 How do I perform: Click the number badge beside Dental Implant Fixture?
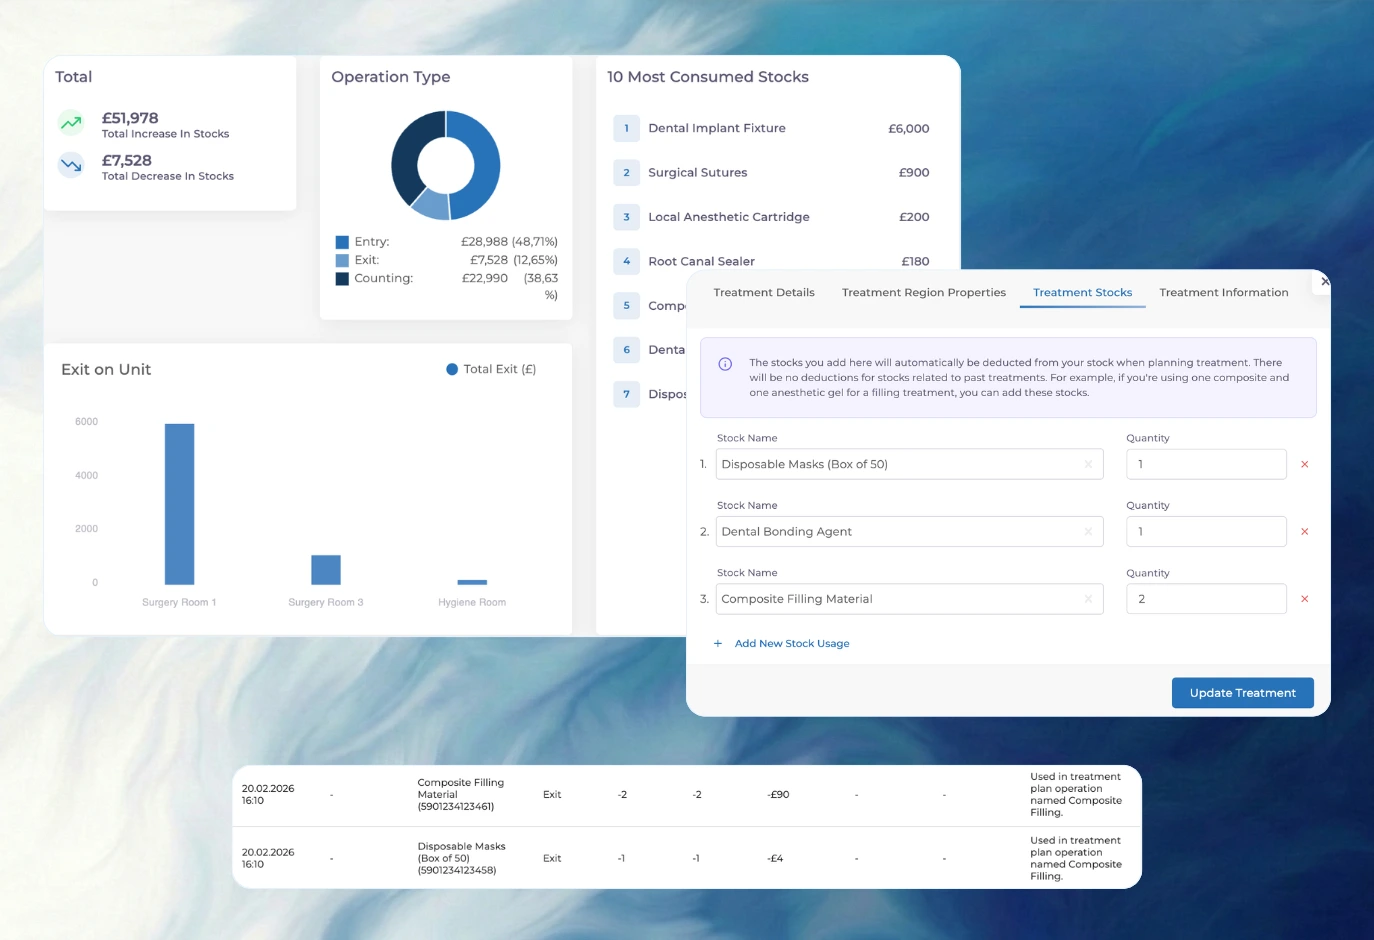[x=626, y=128]
